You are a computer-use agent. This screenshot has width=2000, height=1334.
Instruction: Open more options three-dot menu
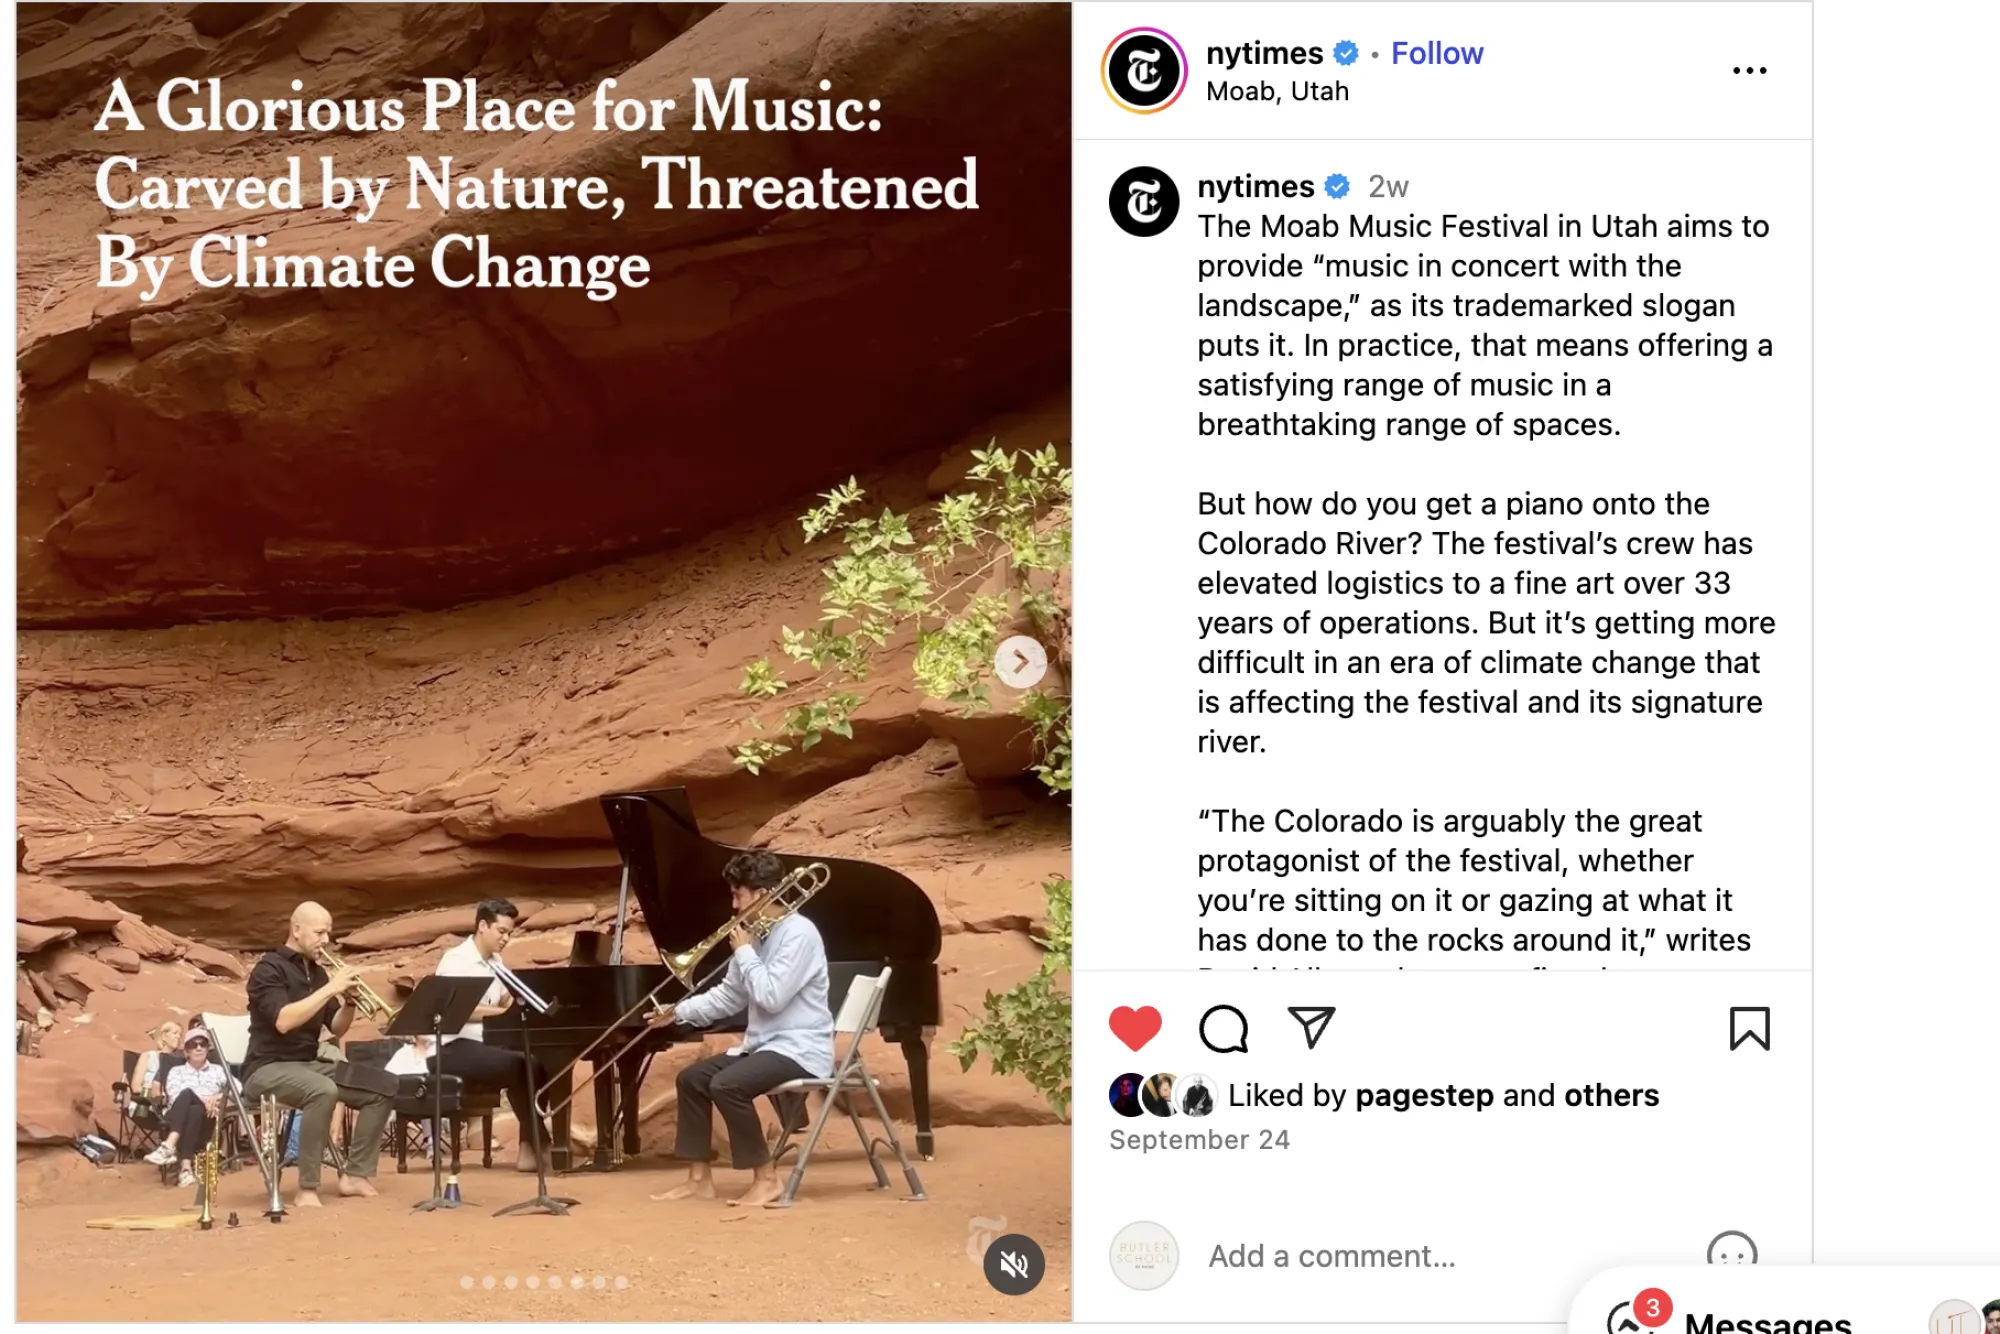coord(1749,70)
